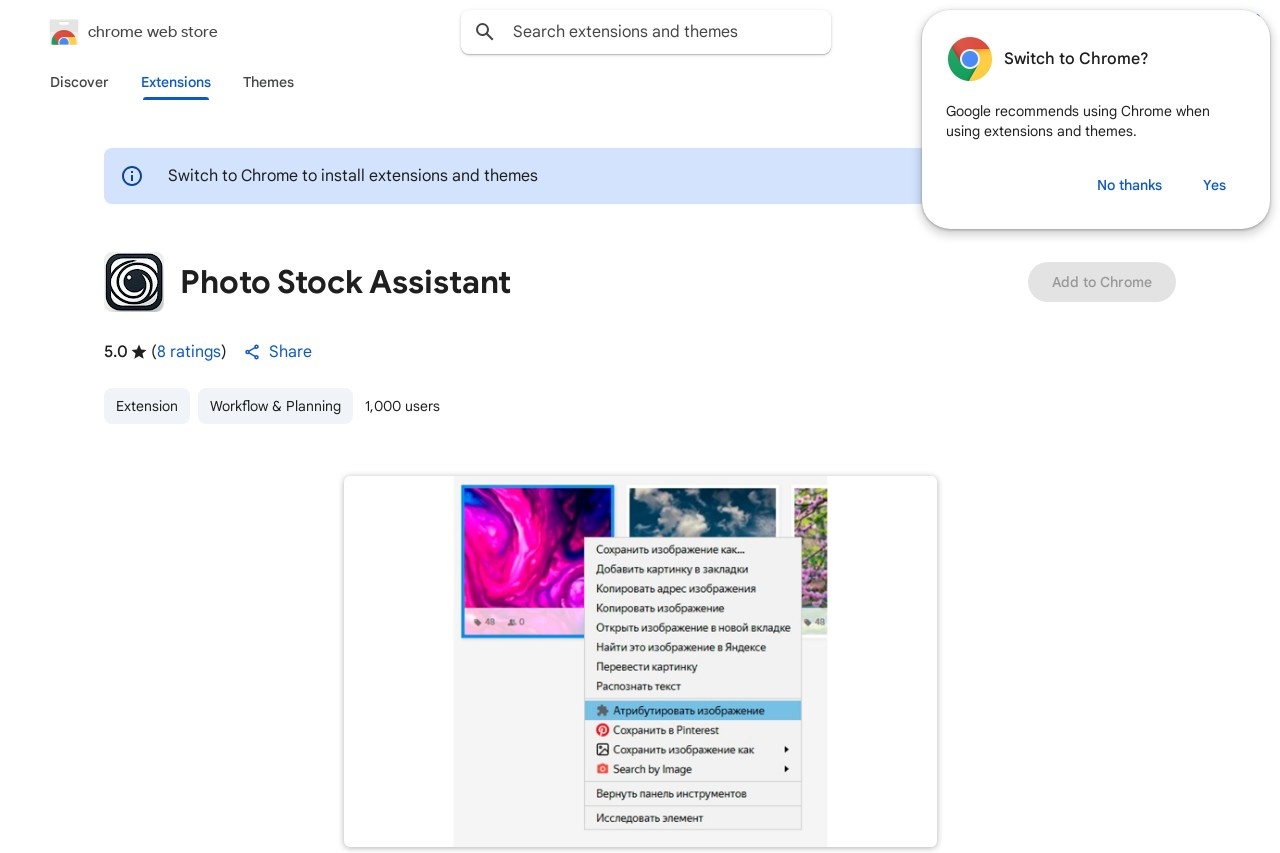
Task: Confirm Yes in the Switch to Chrome popup
Action: point(1214,185)
